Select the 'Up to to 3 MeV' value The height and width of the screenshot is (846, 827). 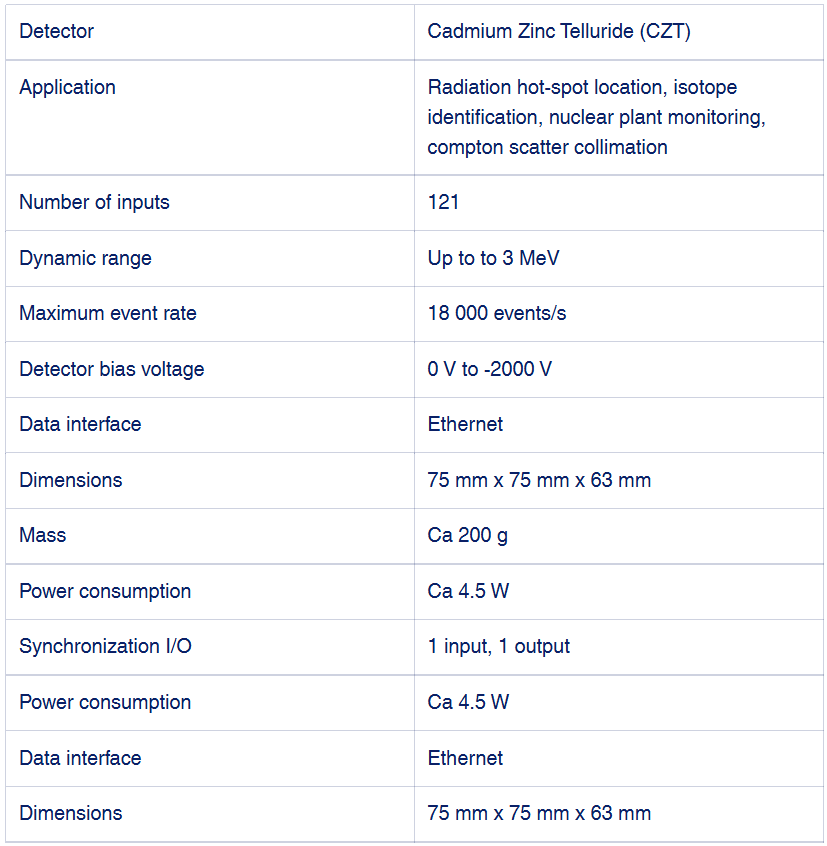pyautogui.click(x=493, y=258)
